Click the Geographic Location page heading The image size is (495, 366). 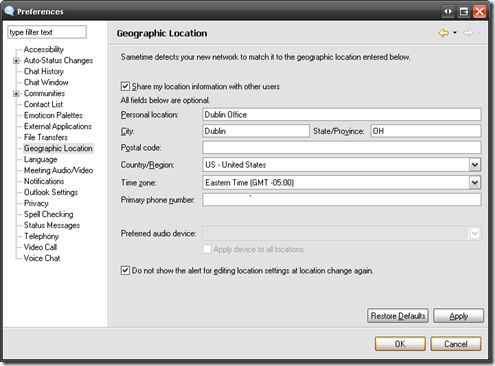coord(162,33)
